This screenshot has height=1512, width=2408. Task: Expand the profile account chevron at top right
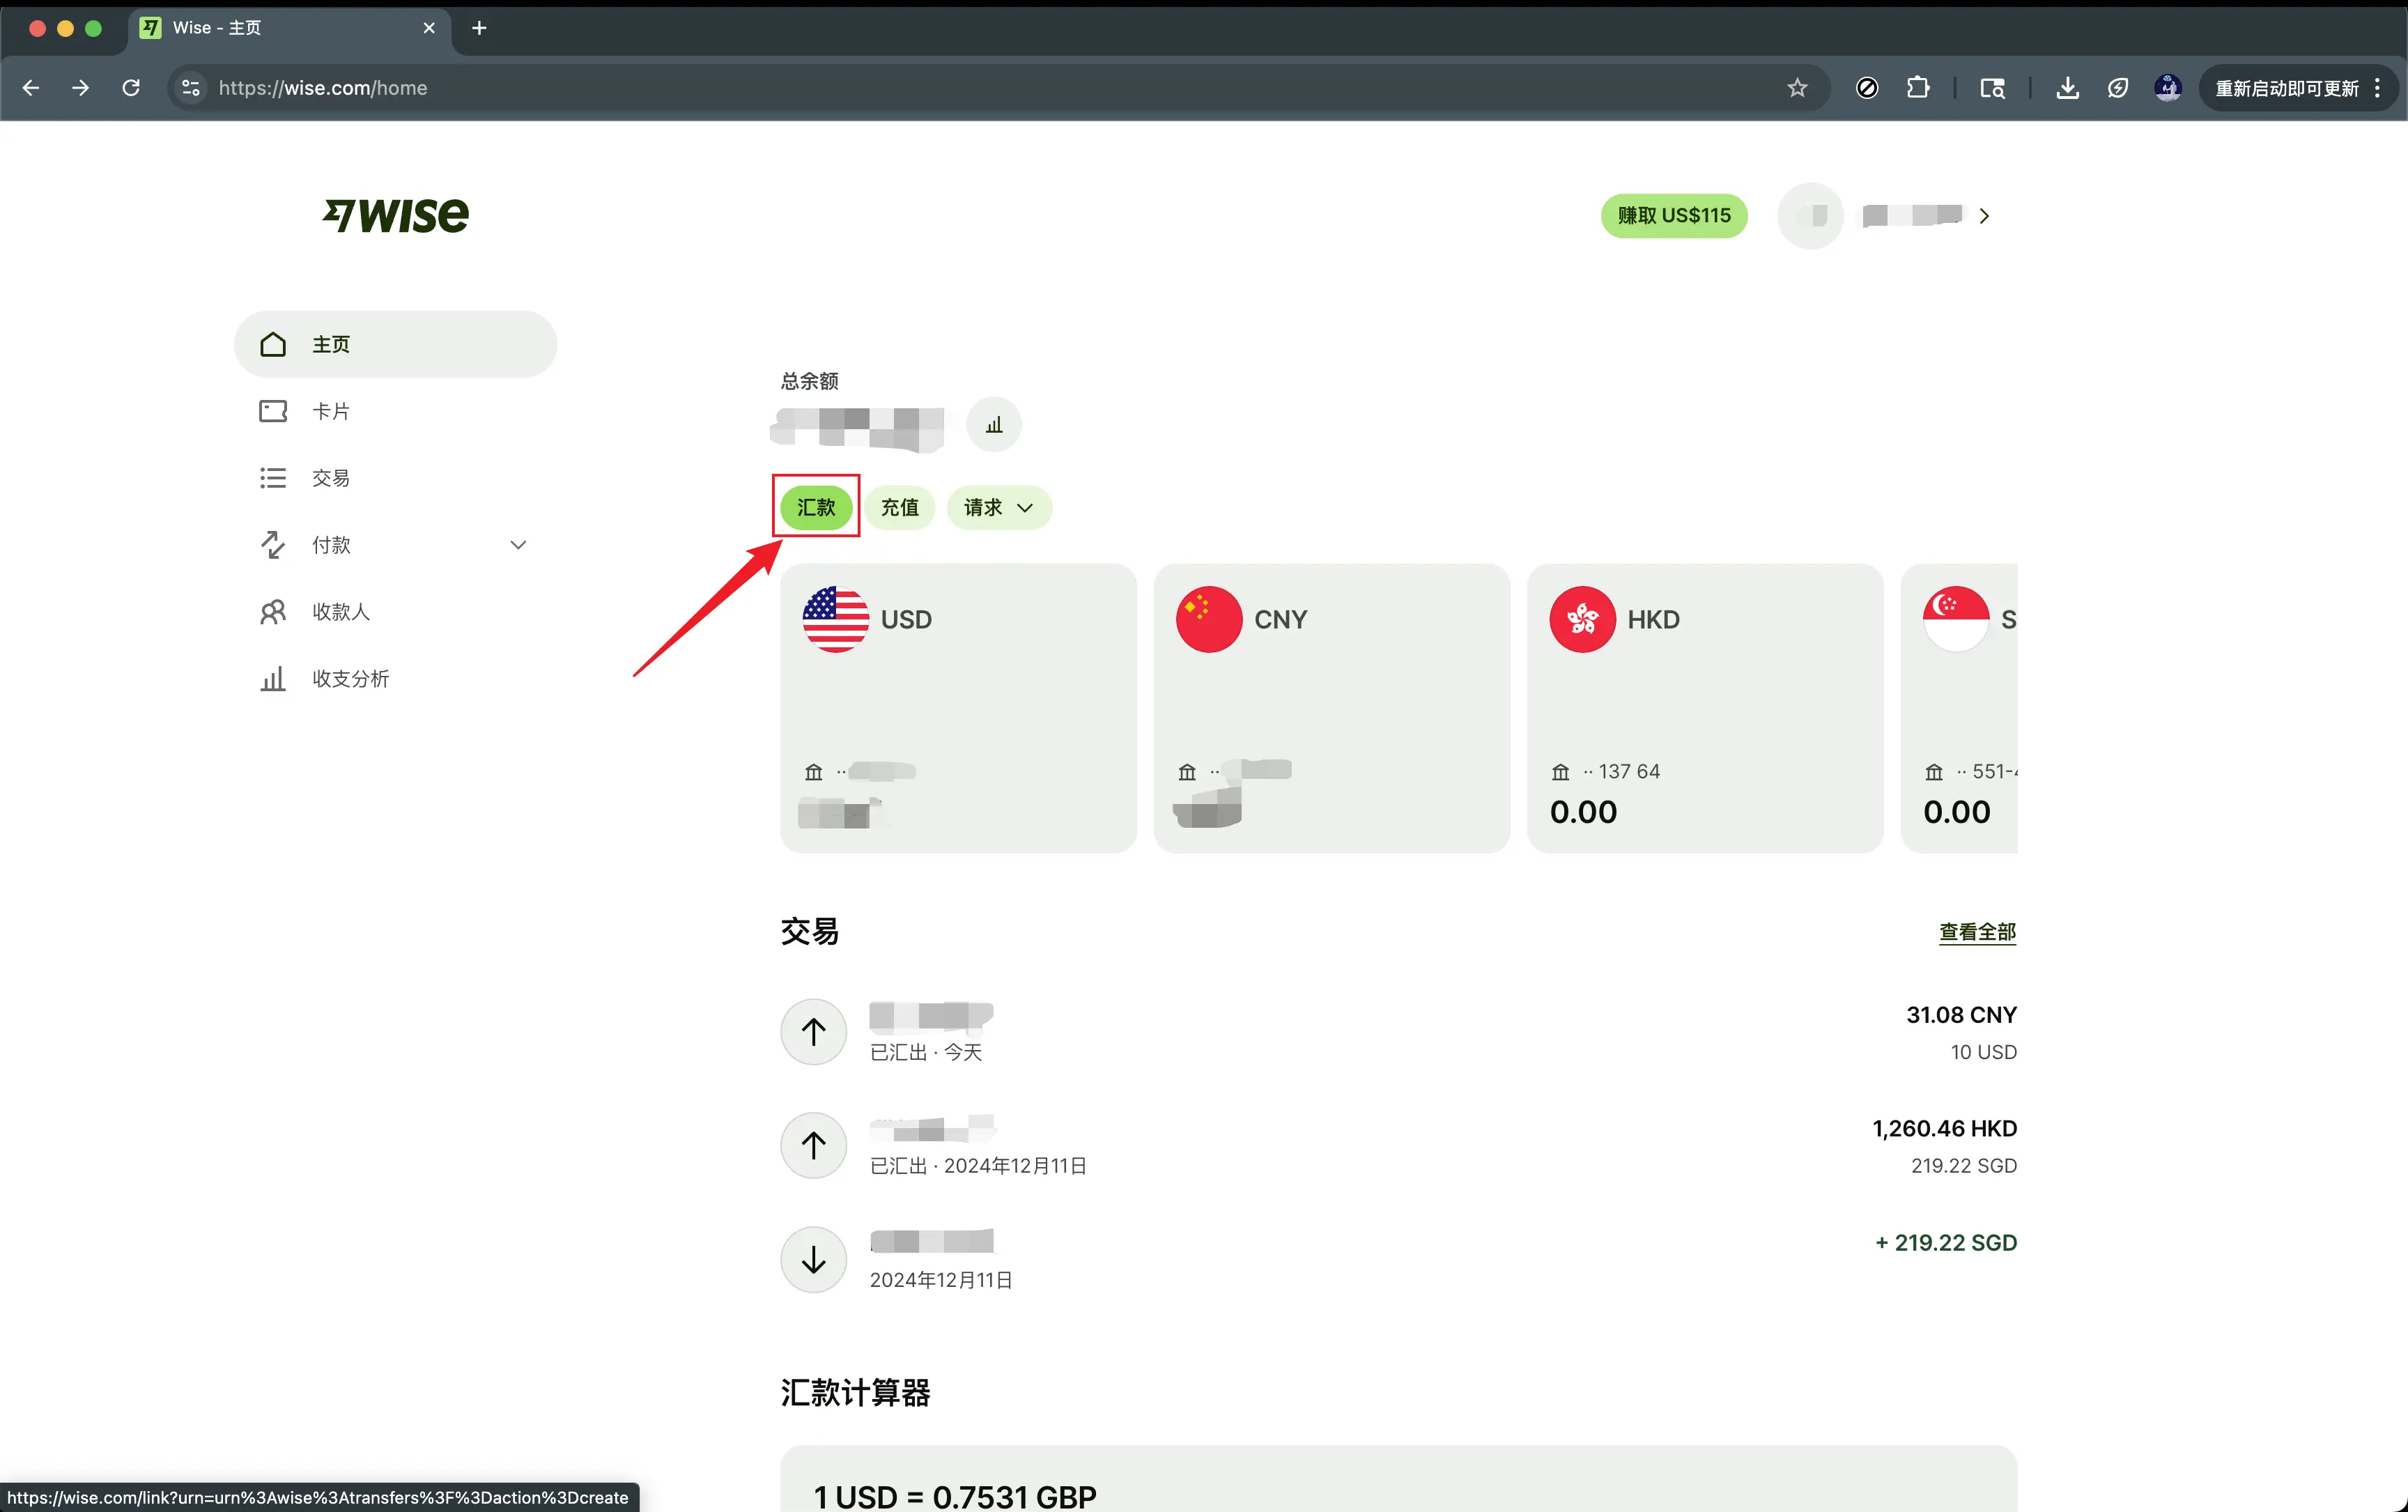(x=1984, y=216)
